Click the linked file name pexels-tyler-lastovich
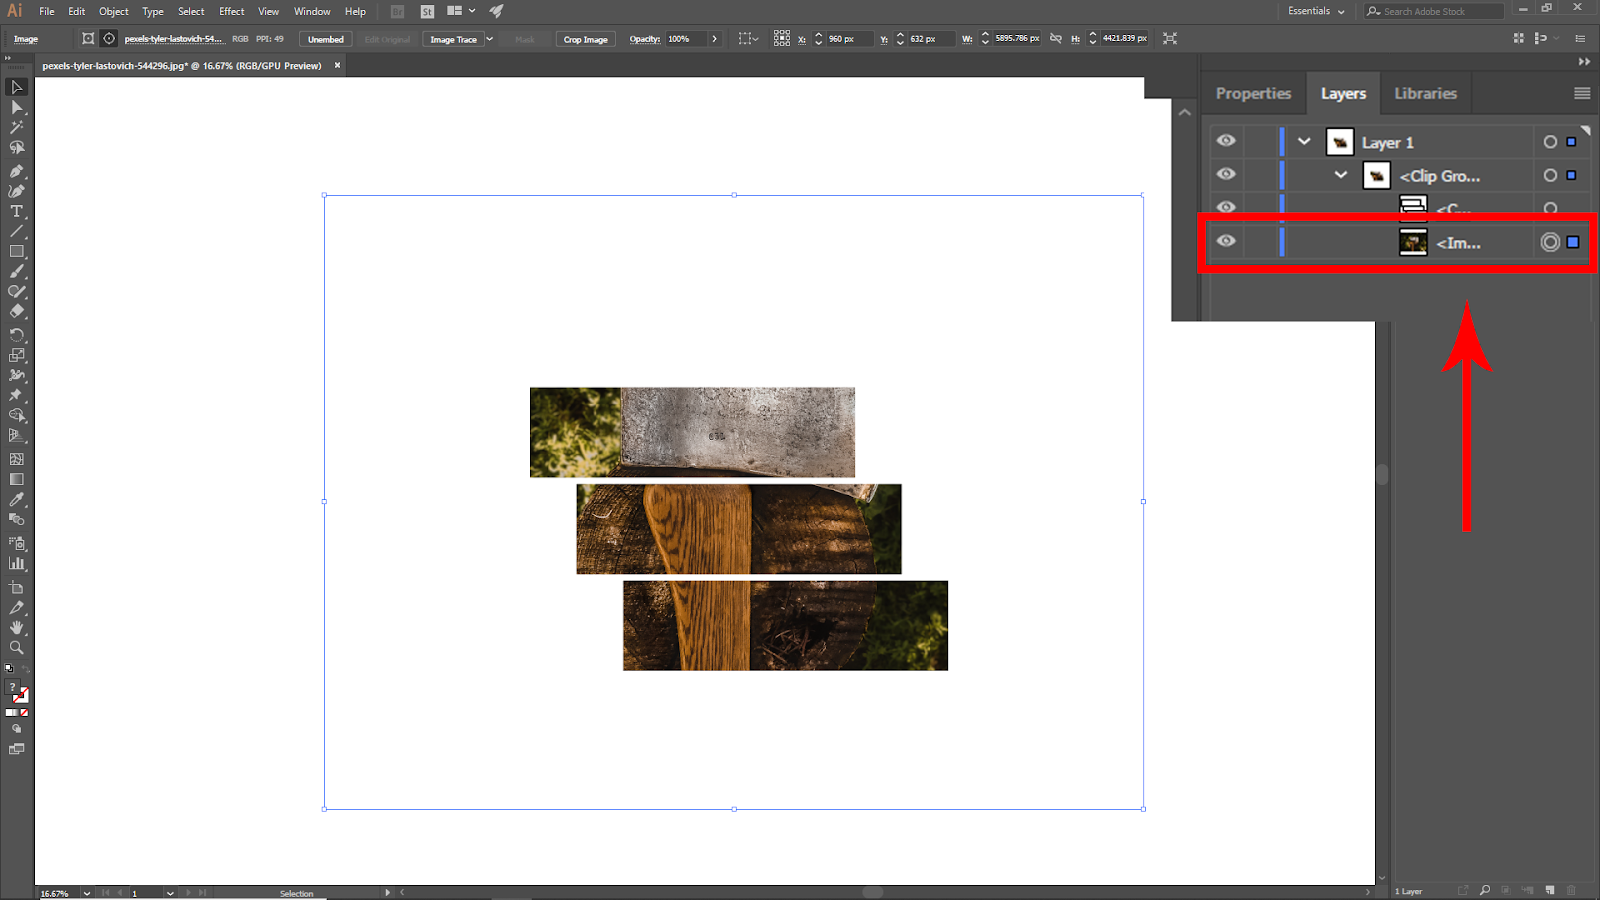Screen dimensions: 1600x900 point(174,39)
